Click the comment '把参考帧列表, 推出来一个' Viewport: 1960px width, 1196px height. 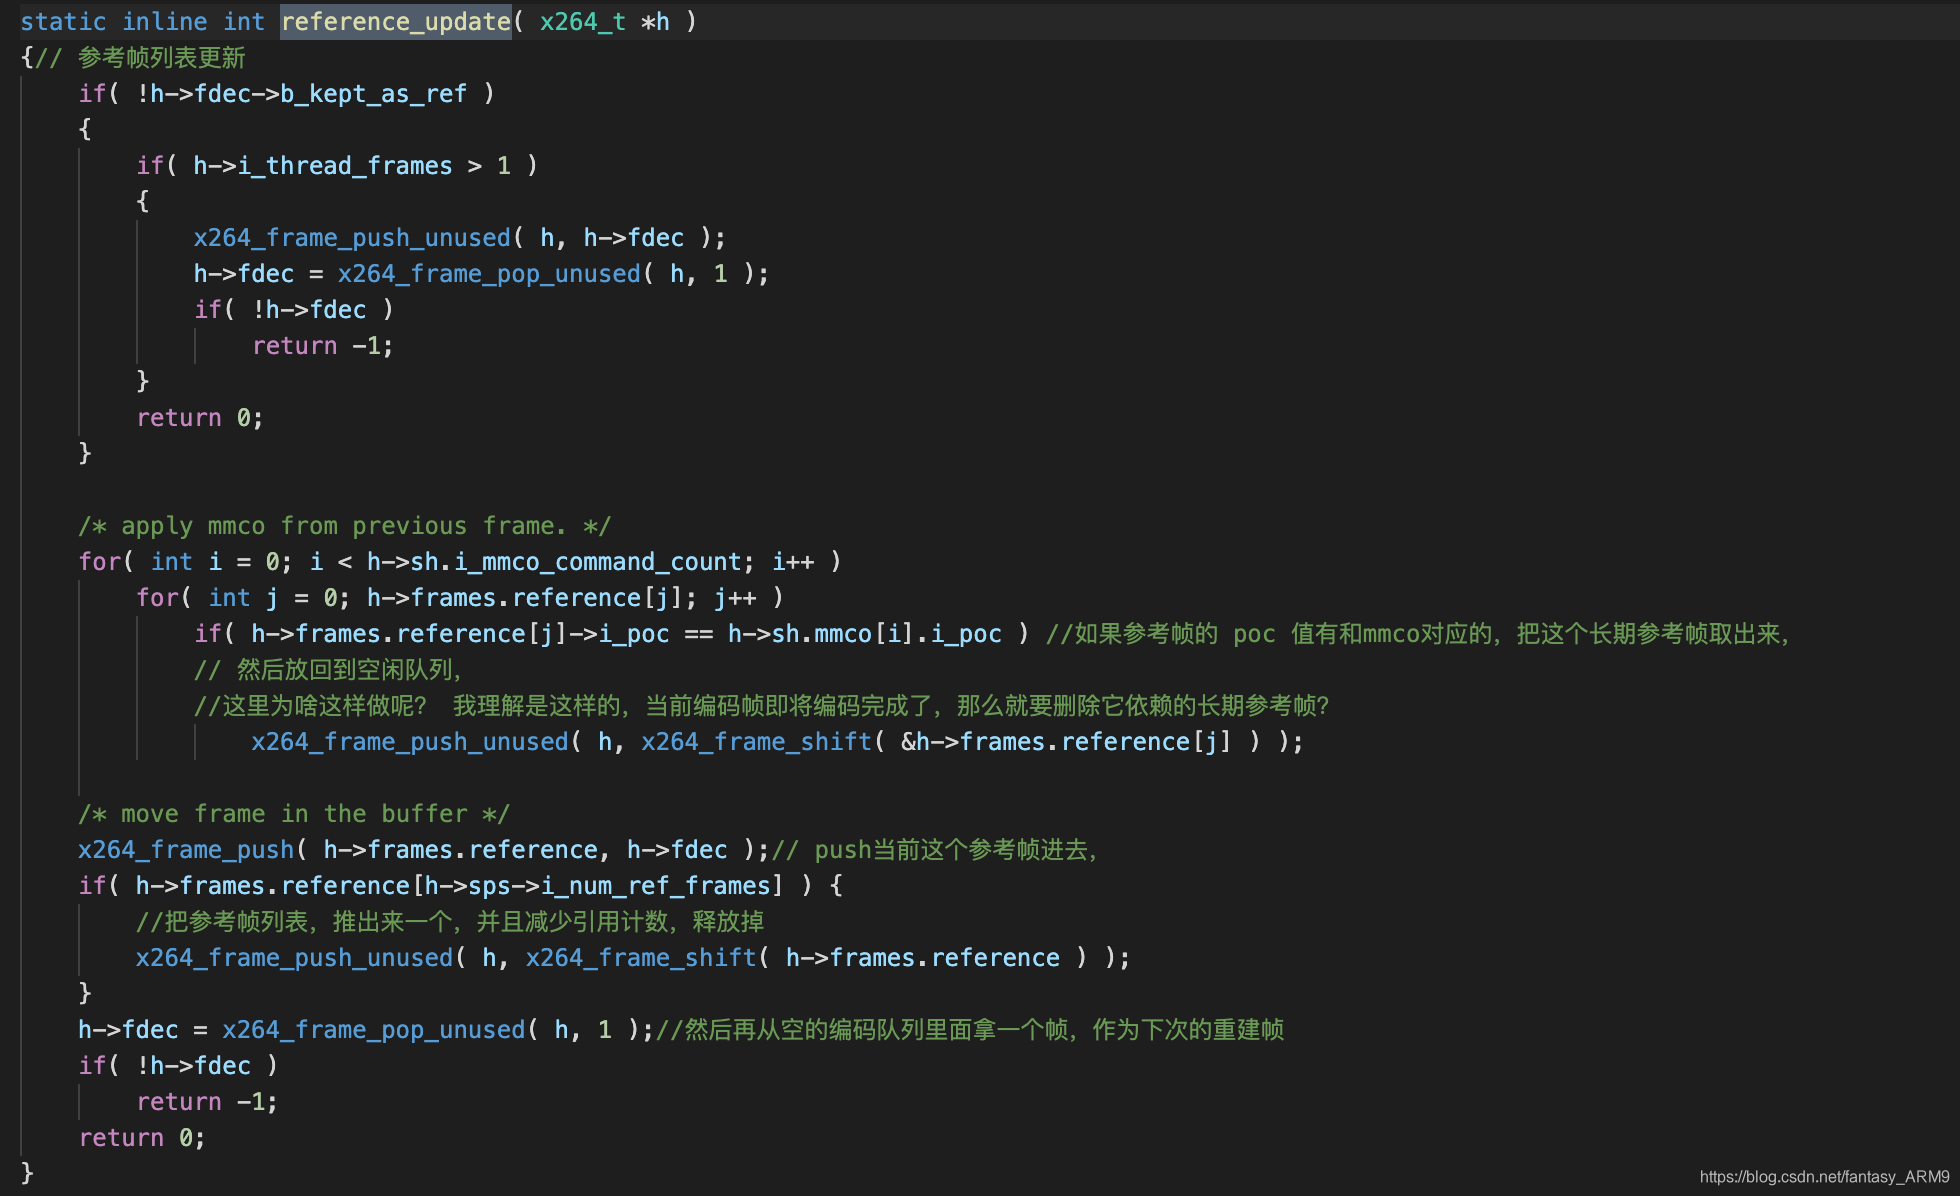tap(450, 921)
